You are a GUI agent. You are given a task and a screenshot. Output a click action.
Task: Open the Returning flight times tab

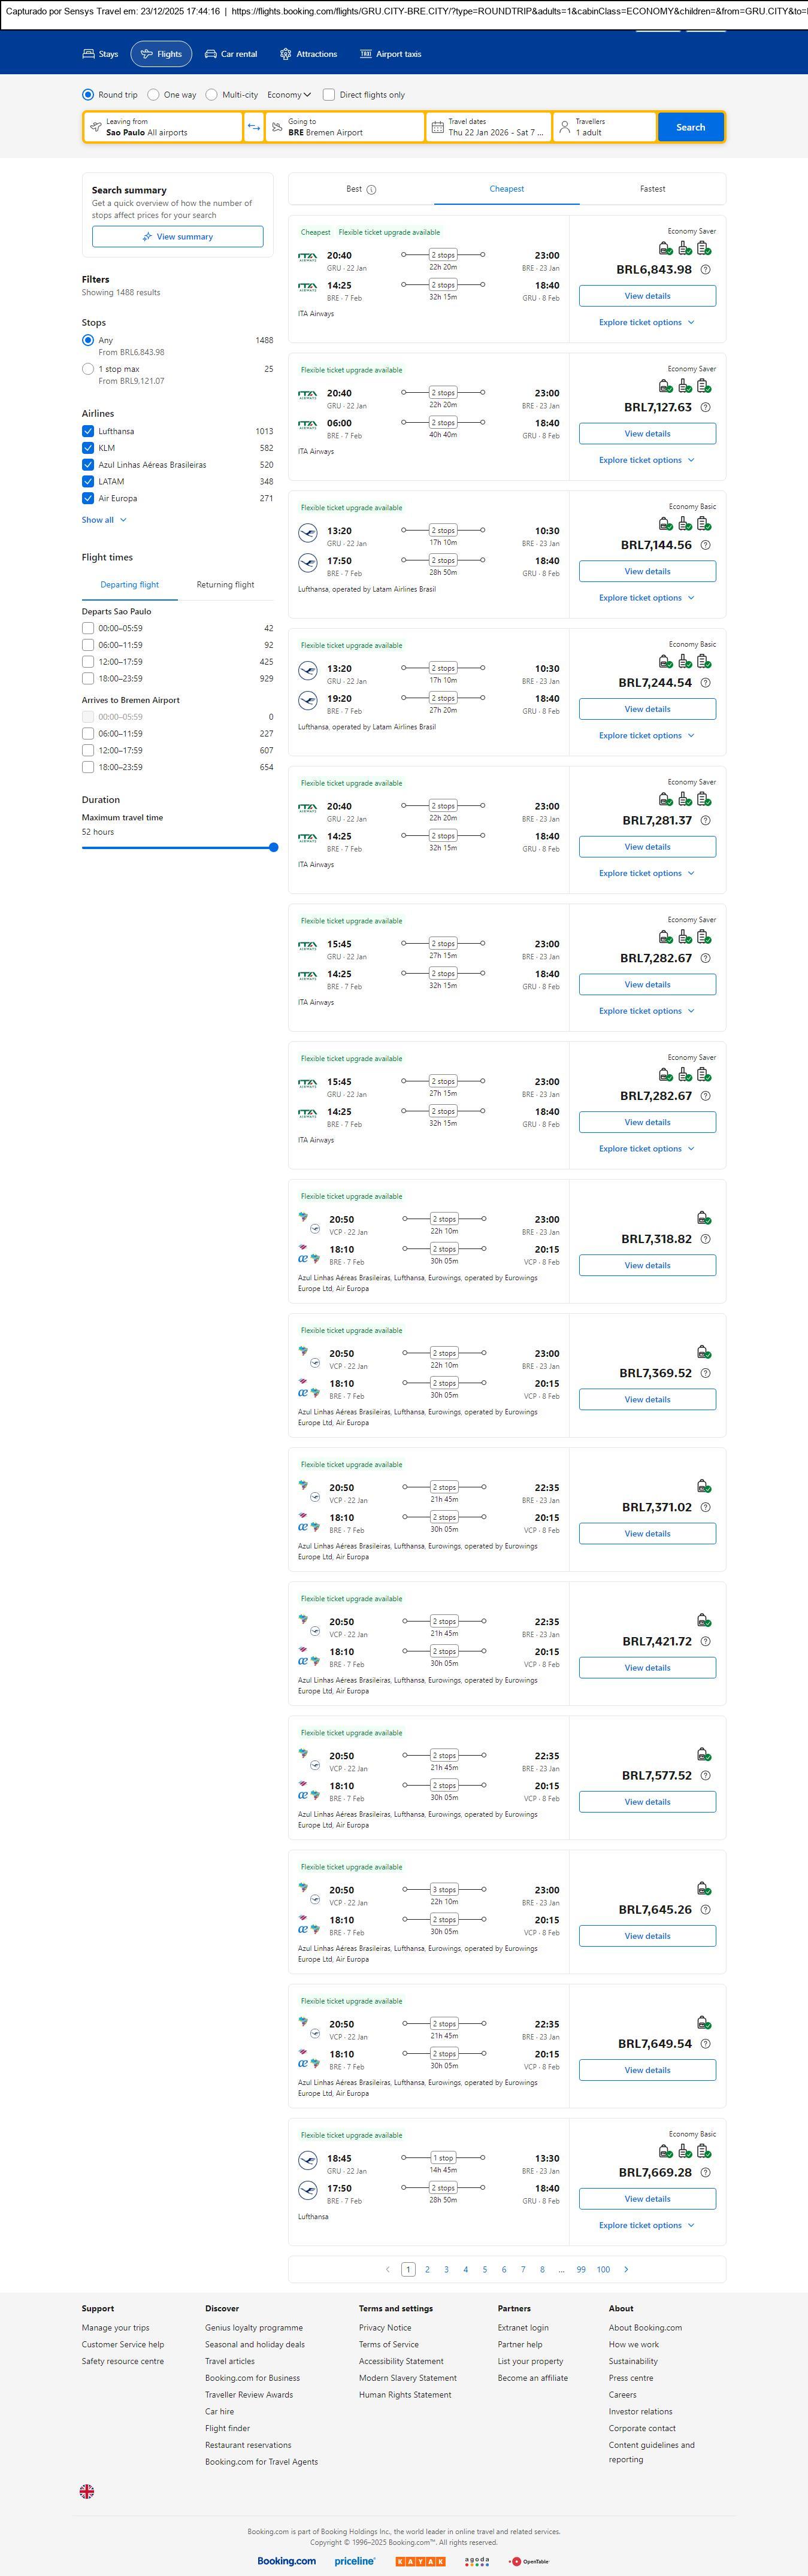(225, 585)
